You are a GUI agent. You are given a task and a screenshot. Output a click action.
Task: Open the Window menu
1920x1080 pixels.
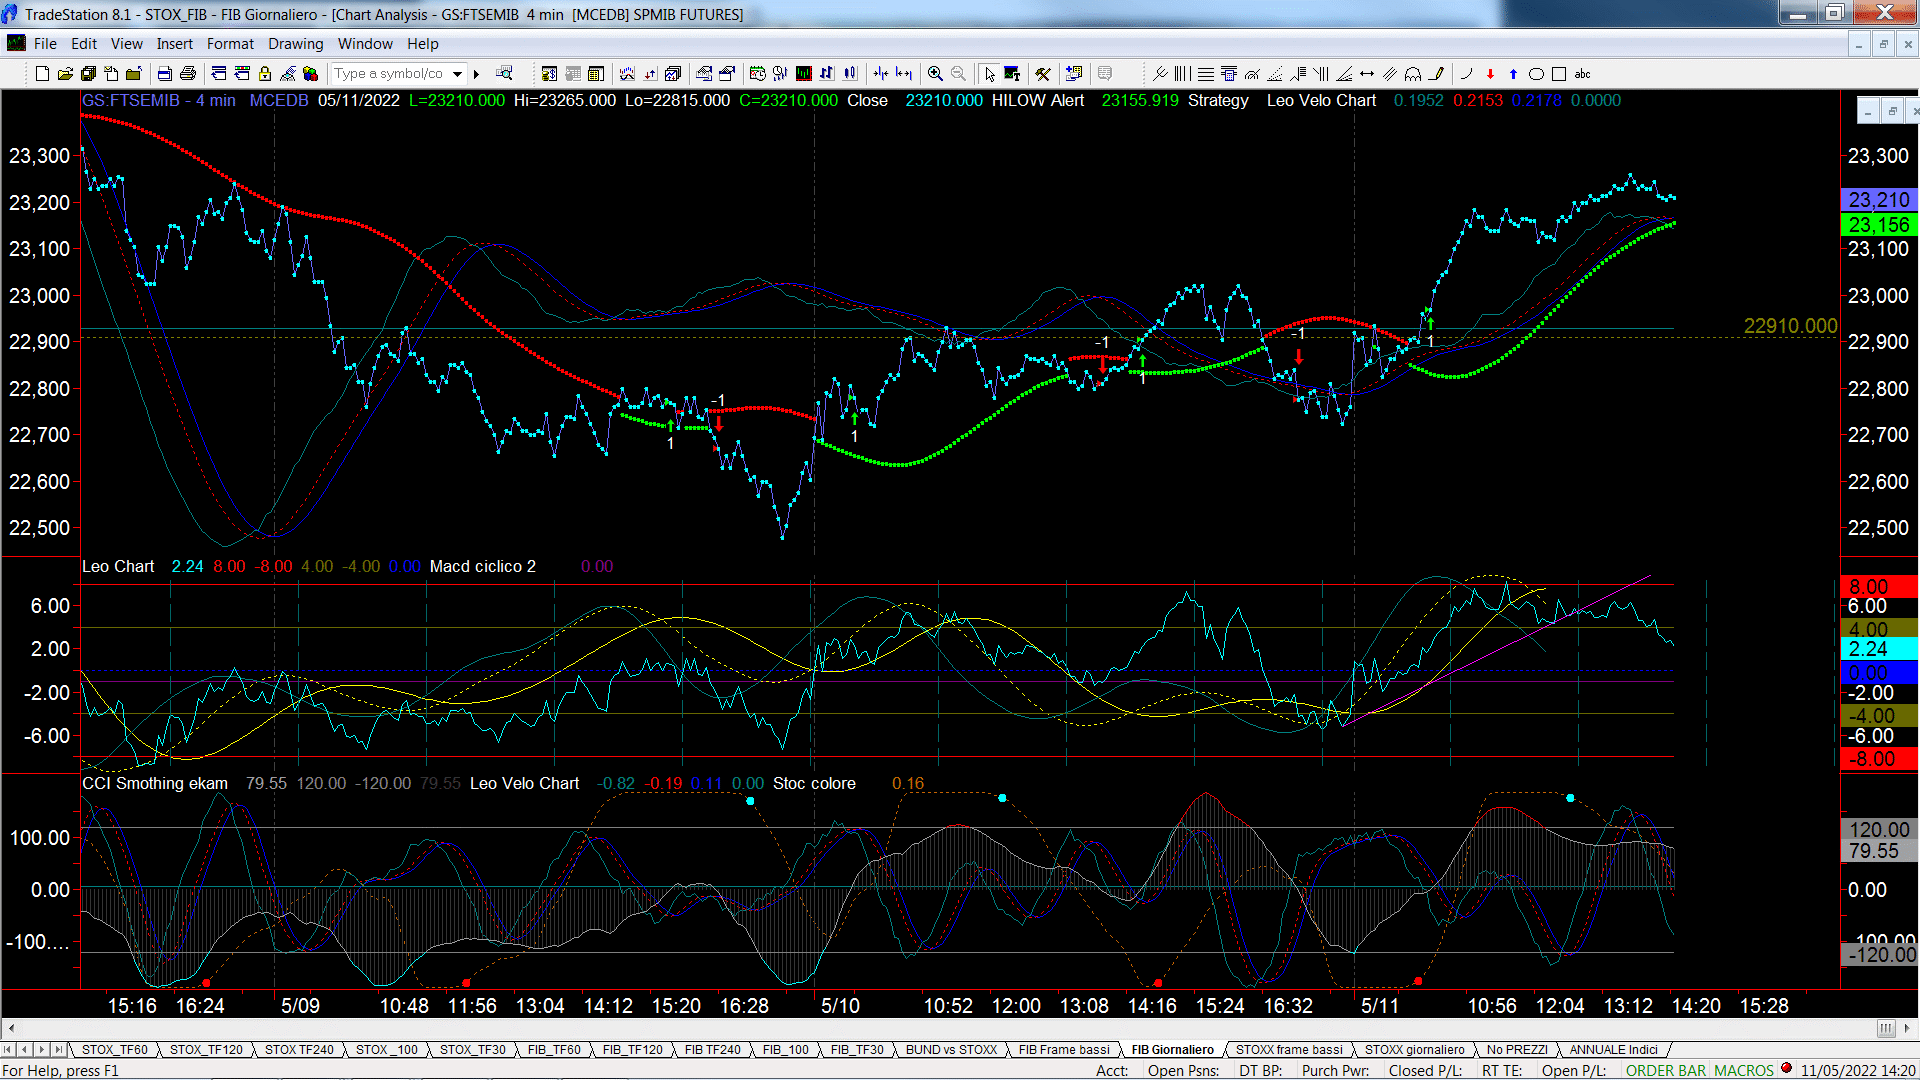365,44
